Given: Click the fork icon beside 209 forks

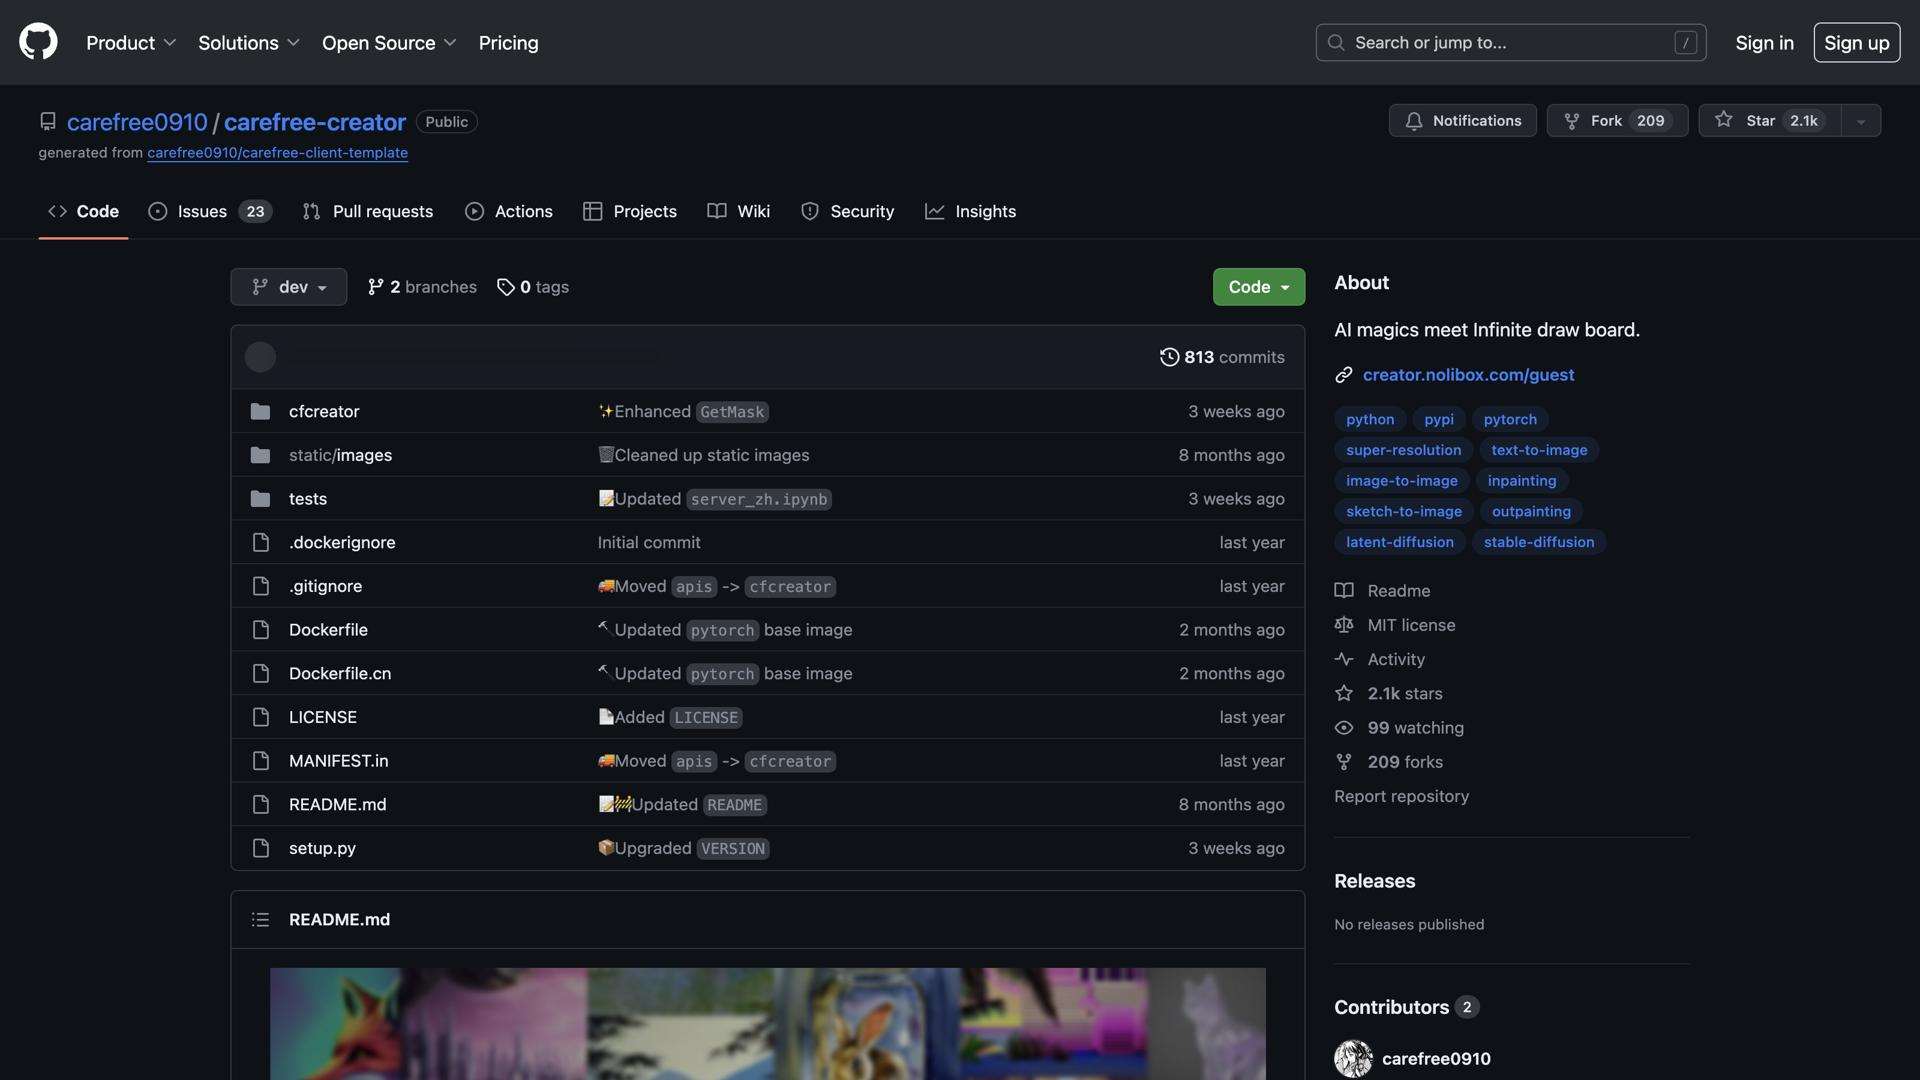Looking at the screenshot, I should click(1344, 761).
